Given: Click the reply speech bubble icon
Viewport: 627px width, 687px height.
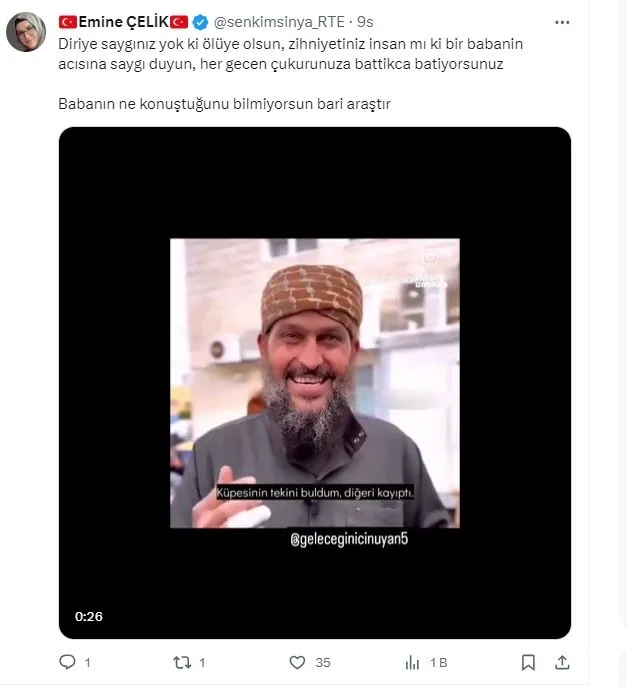Looking at the screenshot, I should click(x=67, y=662).
